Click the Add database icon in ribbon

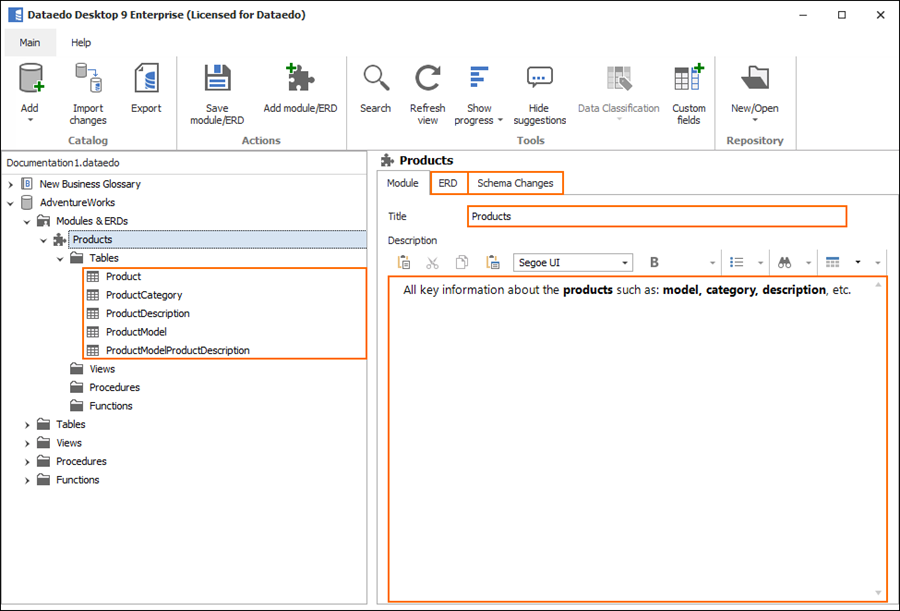30,81
